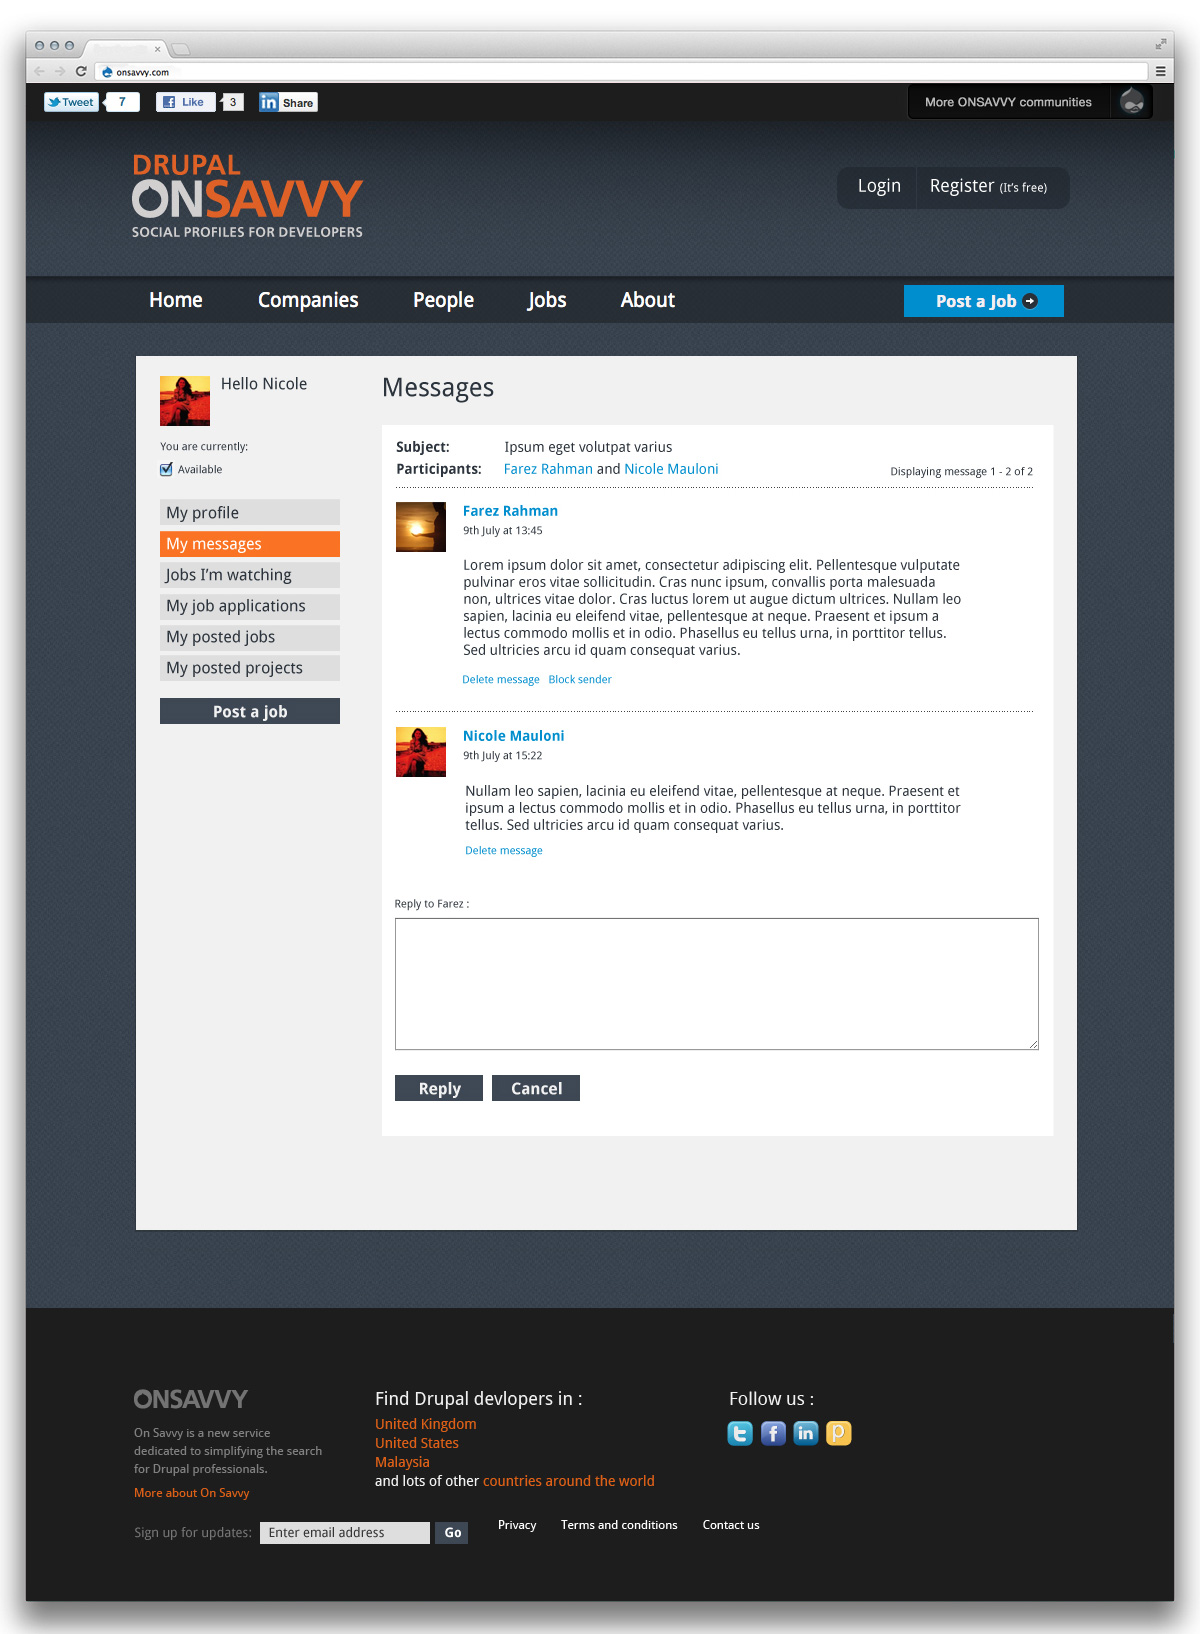Open Nicole Mauloni in the Participants line

(671, 469)
